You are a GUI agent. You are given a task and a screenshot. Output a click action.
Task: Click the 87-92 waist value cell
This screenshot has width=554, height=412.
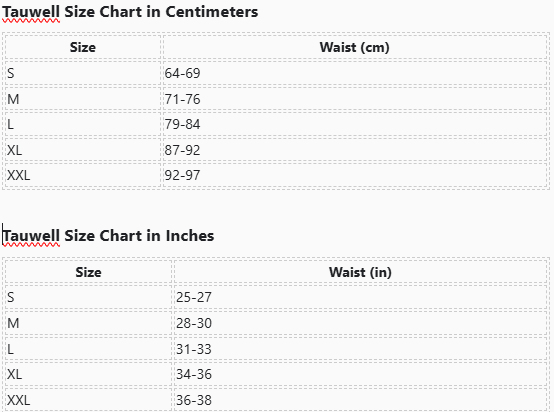coord(355,150)
